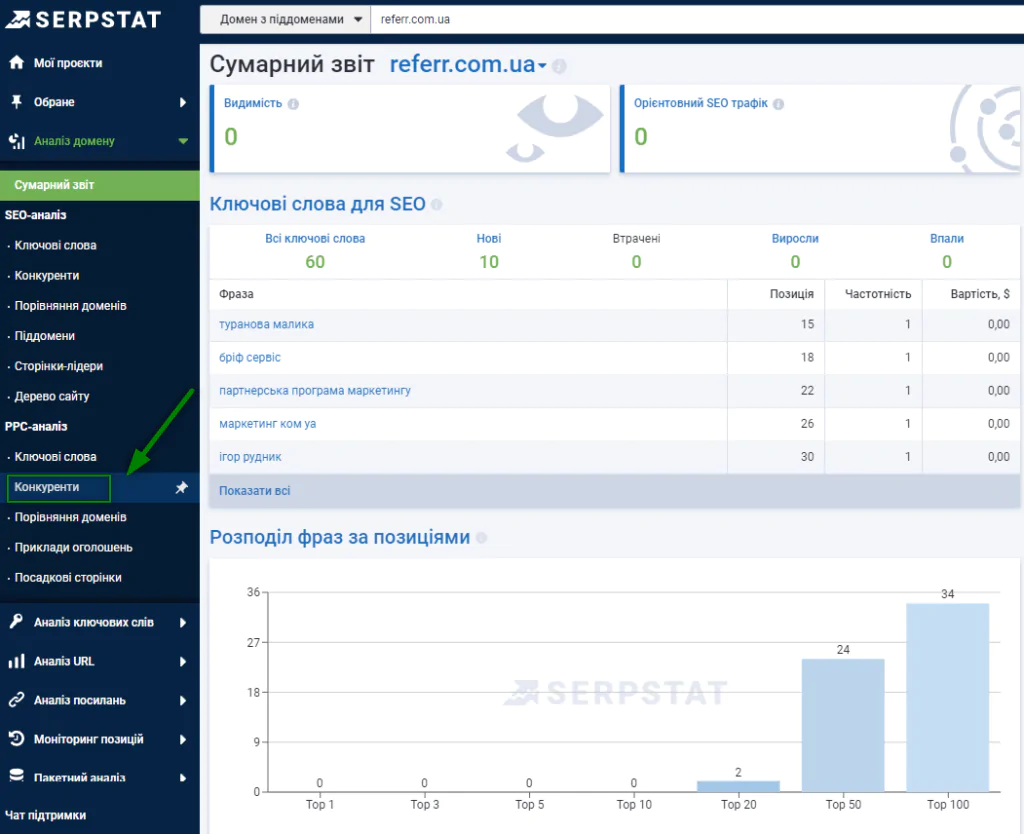Click the Виросли keywords link
The image size is (1024, 834).
pos(795,238)
